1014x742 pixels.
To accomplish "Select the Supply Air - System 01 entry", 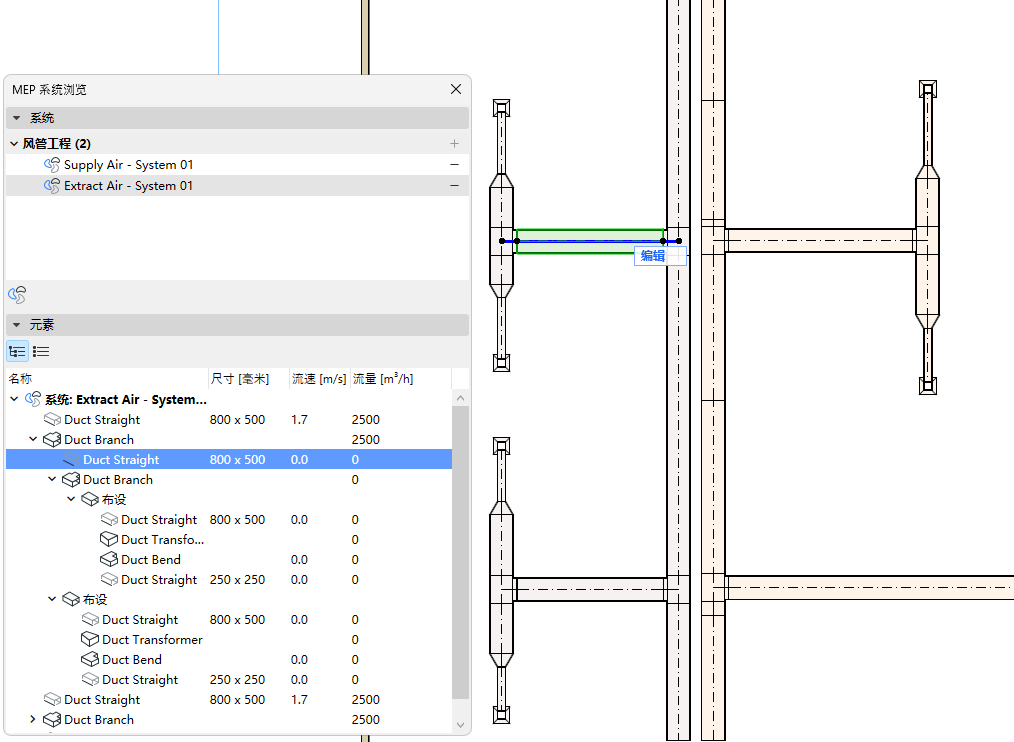I will click(x=128, y=165).
